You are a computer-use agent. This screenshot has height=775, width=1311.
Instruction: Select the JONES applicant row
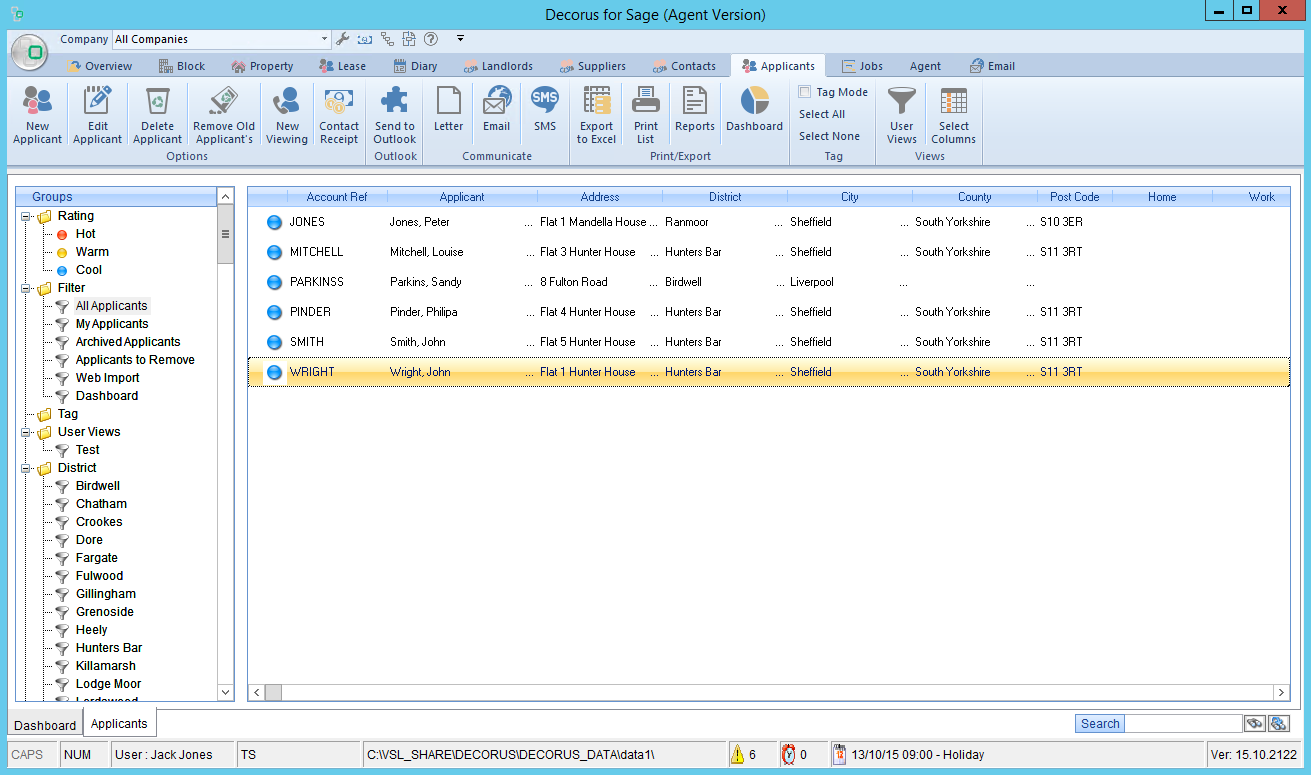[x=768, y=222]
